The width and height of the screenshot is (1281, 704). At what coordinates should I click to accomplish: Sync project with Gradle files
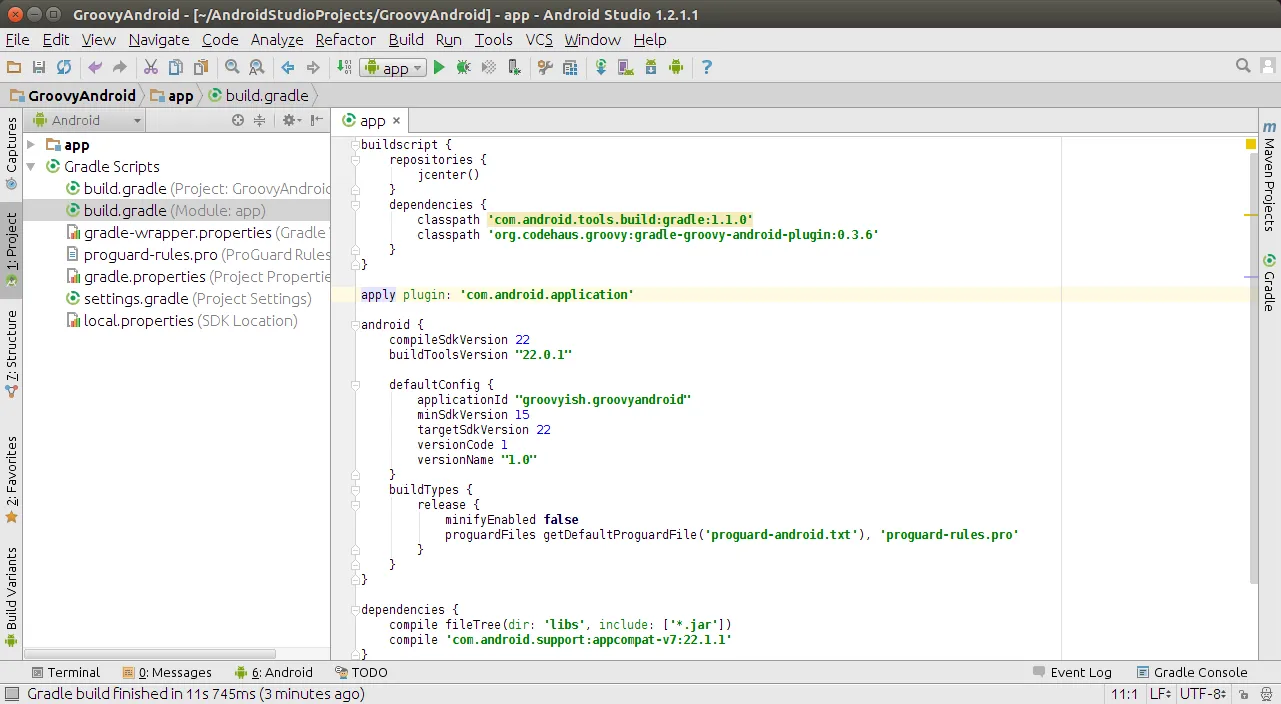click(601, 67)
